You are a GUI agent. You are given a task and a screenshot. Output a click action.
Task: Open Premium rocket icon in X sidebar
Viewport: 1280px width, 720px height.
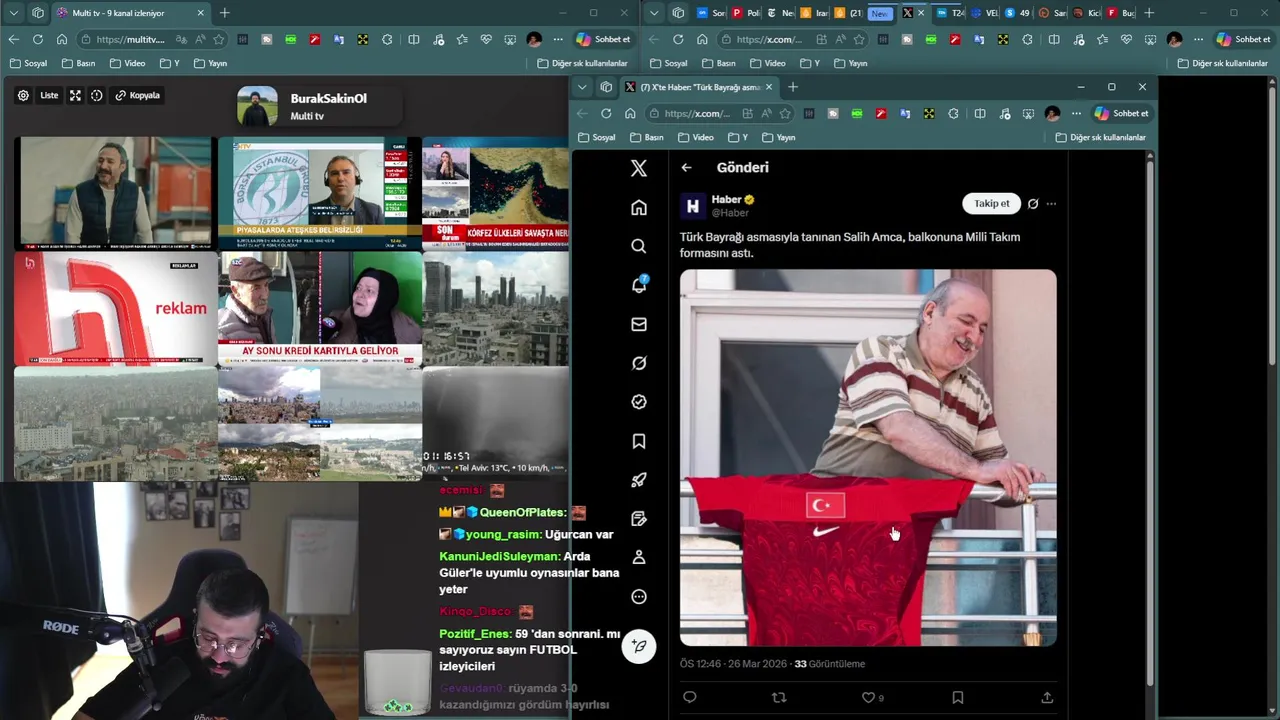[x=639, y=480]
